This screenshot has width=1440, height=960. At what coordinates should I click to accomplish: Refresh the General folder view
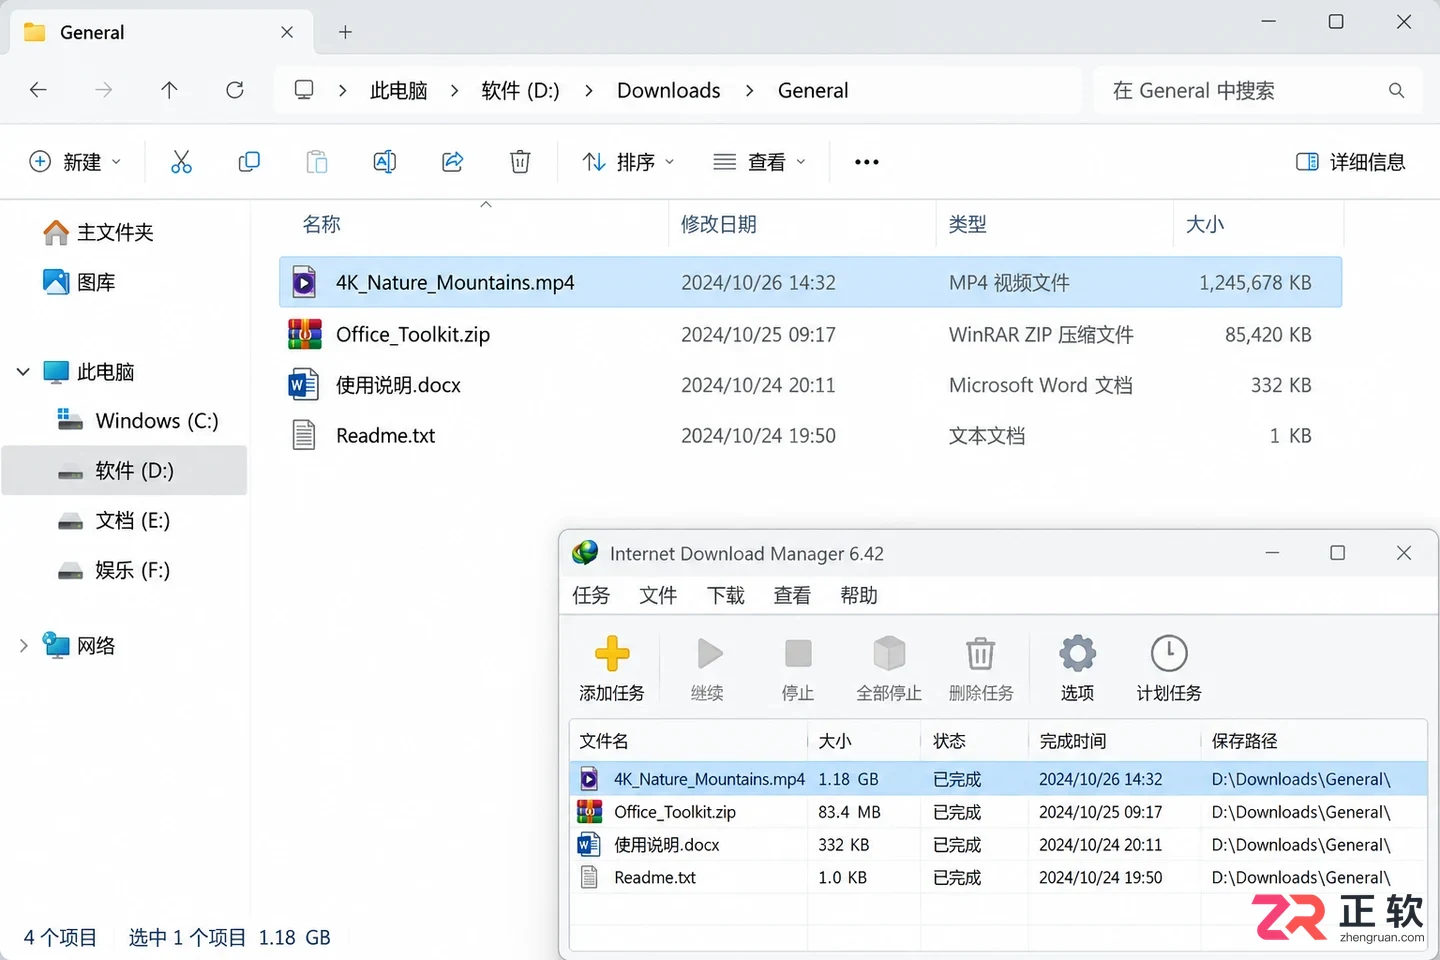tap(235, 90)
